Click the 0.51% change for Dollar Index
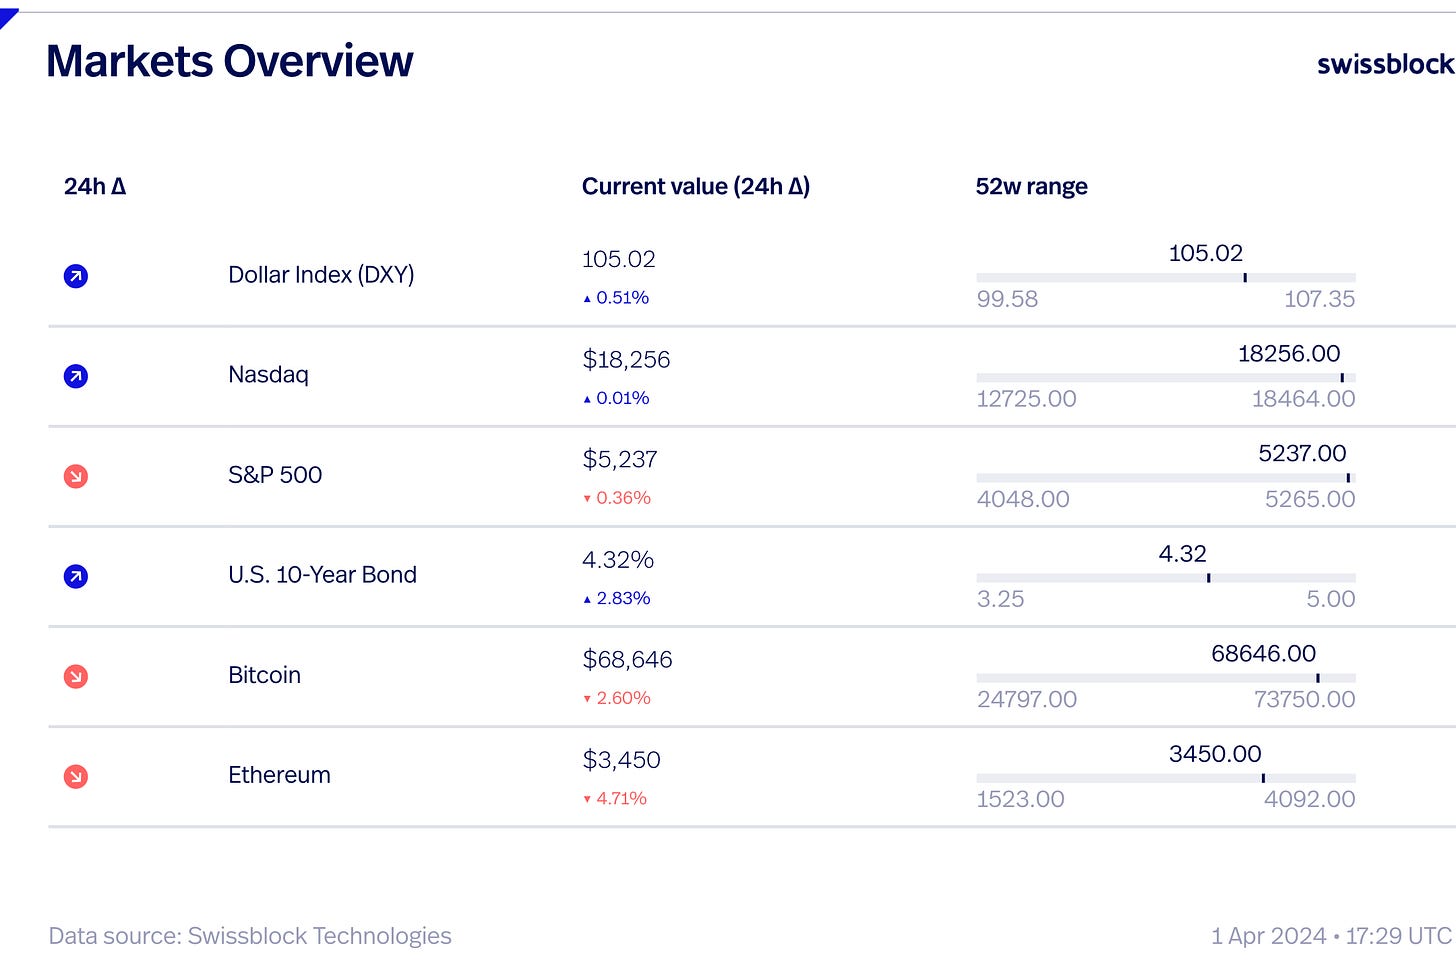The image size is (1456, 971). click(x=616, y=298)
